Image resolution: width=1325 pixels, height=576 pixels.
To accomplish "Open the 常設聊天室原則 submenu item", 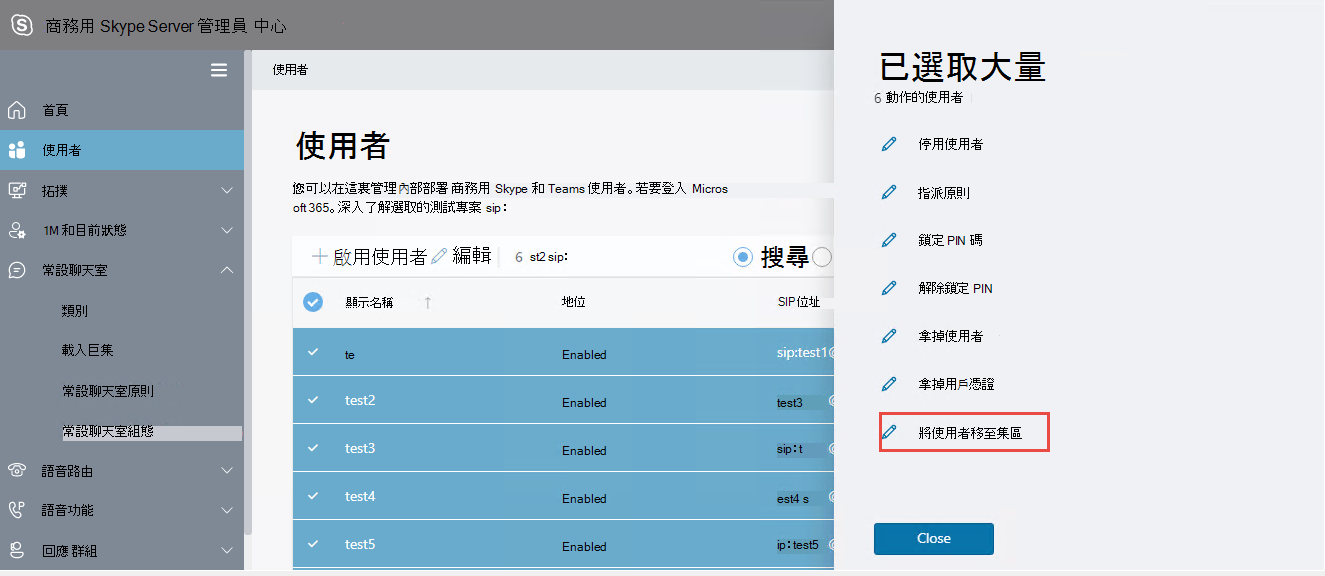I will click(108, 391).
